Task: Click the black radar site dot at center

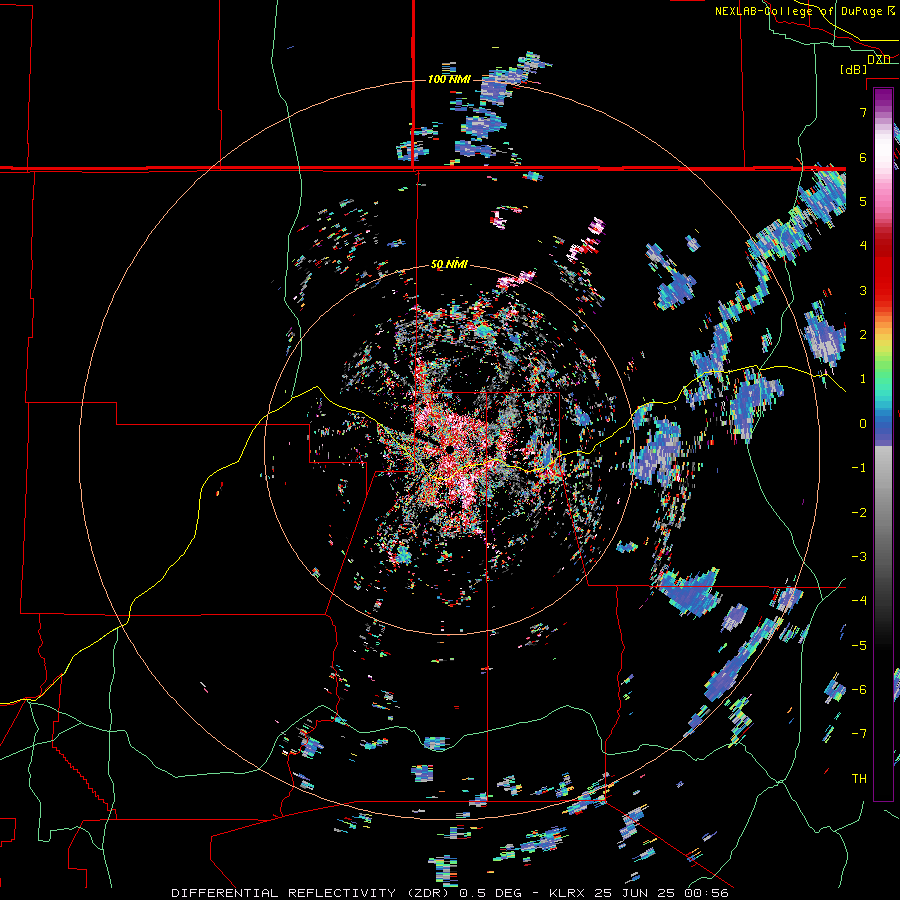Action: pos(449,449)
